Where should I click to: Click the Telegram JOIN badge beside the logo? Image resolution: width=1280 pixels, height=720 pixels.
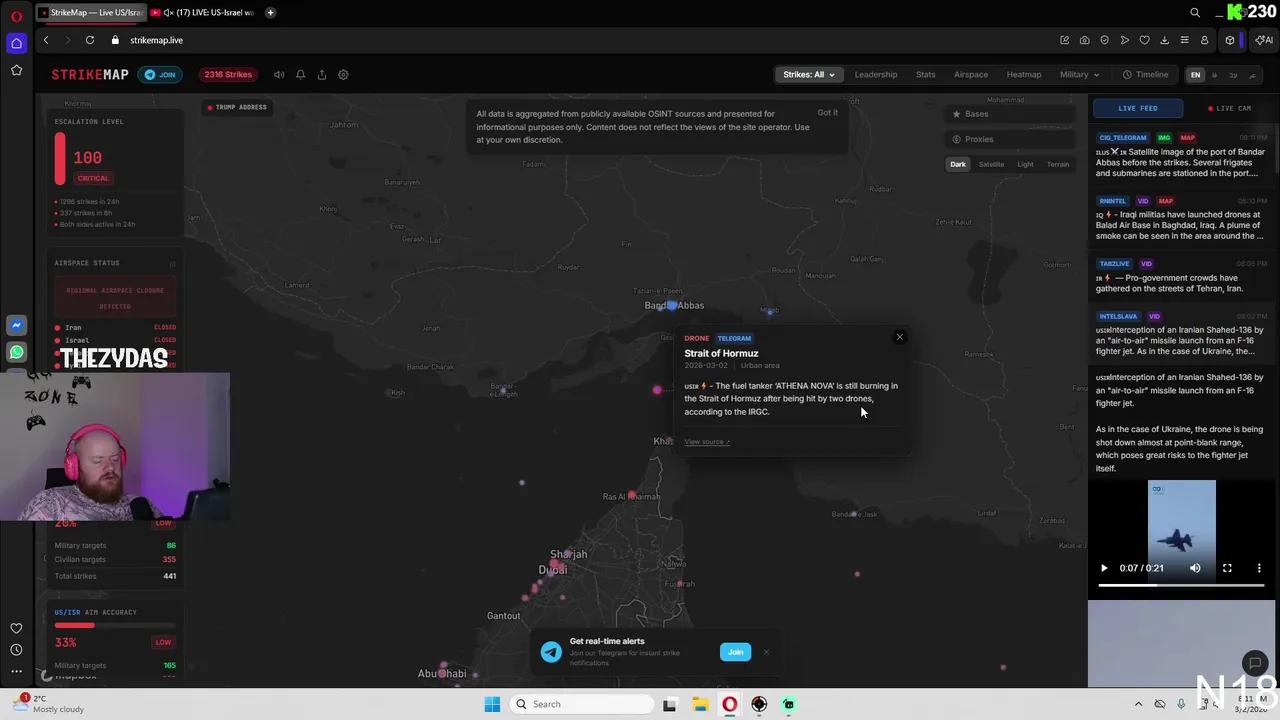[x=160, y=75]
